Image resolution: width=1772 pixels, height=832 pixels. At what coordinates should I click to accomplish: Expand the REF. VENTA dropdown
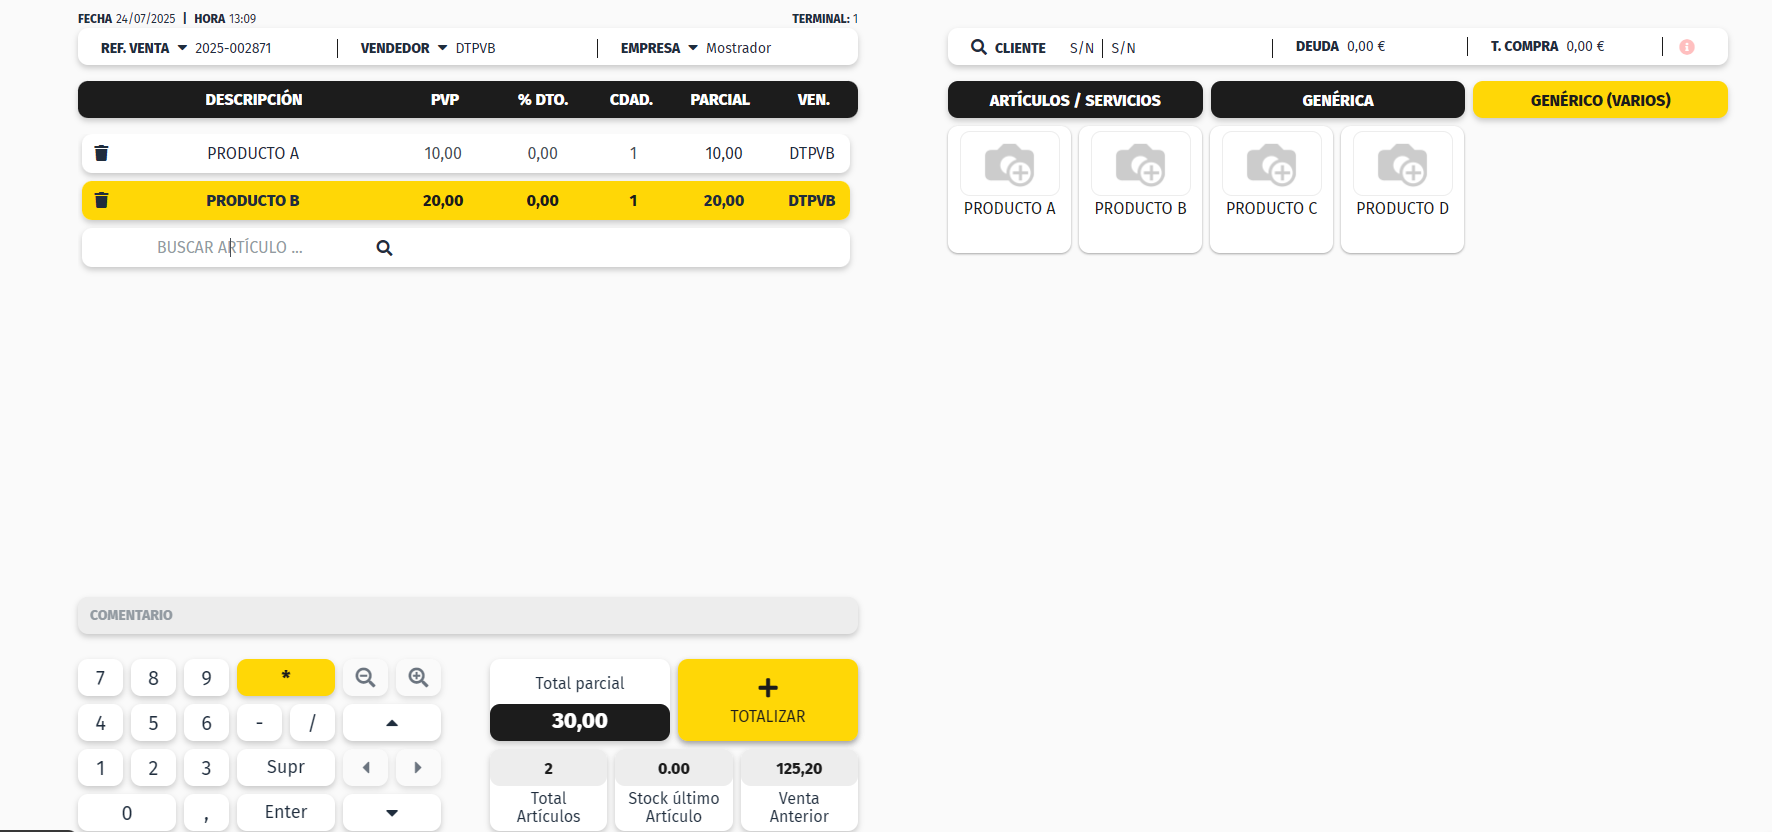(x=182, y=48)
